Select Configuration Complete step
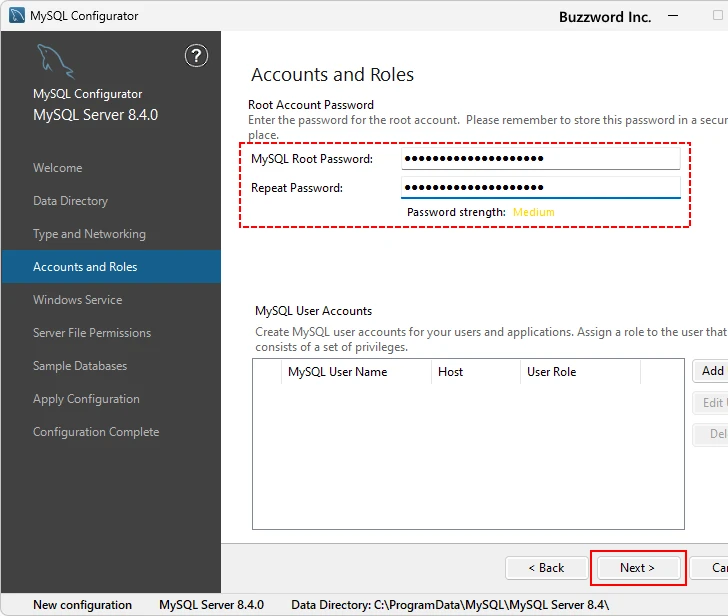 click(x=96, y=432)
